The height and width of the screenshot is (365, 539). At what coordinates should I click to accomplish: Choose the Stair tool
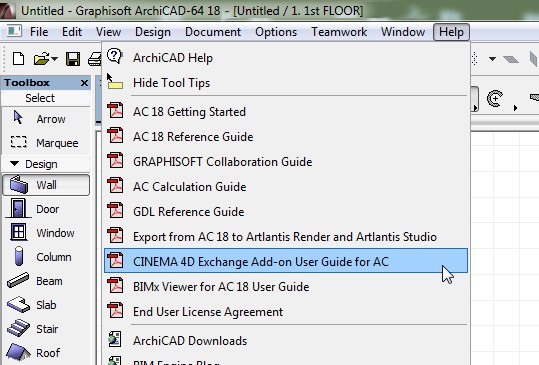[x=46, y=329]
